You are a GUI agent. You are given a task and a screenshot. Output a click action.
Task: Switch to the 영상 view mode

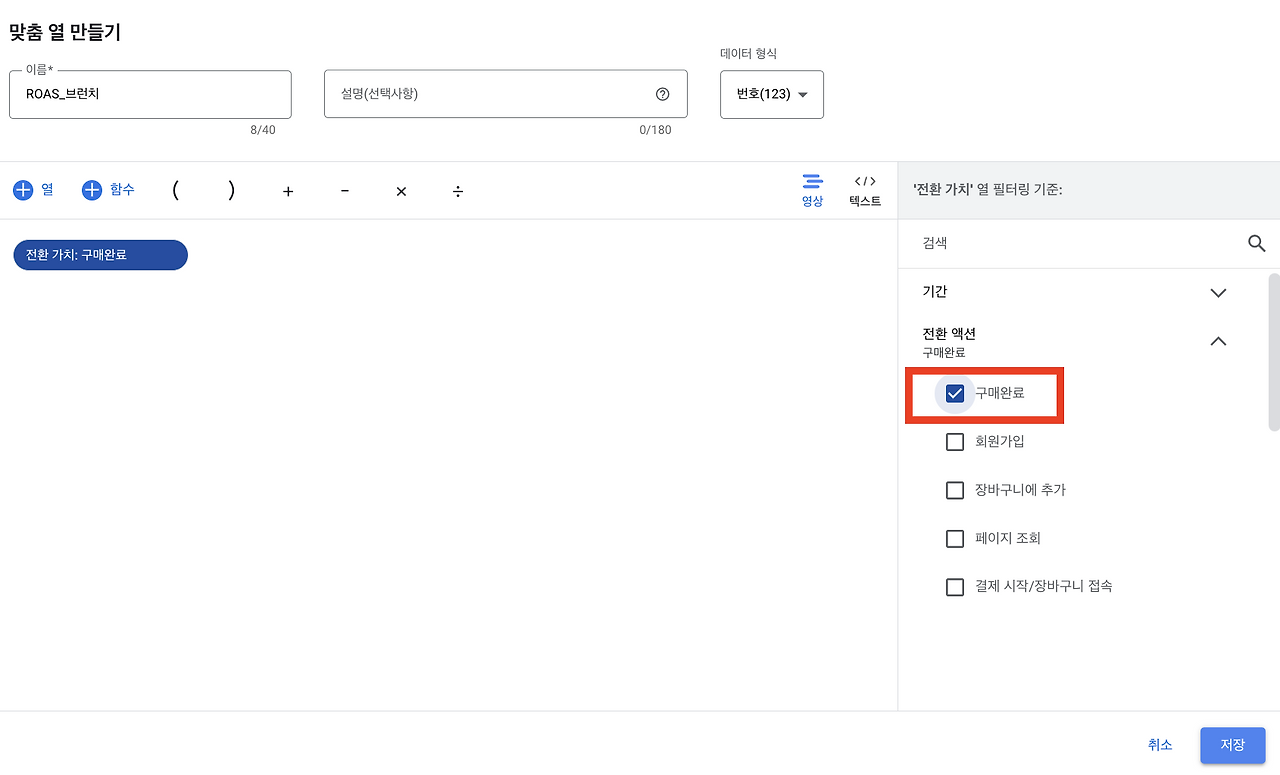click(x=812, y=189)
